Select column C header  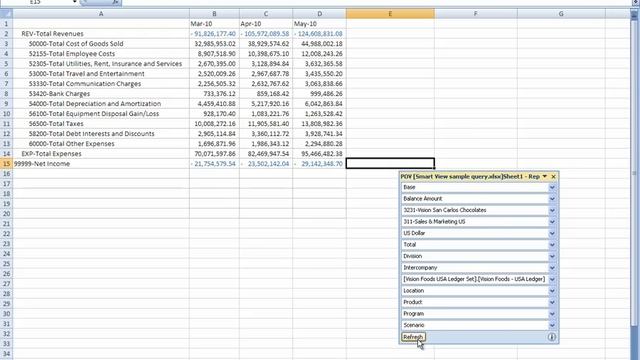coord(266,14)
